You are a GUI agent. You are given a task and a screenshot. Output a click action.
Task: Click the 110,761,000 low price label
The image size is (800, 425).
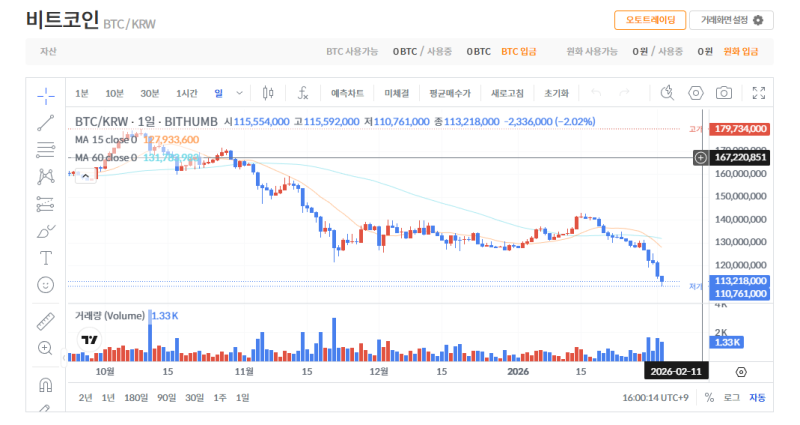(x=740, y=293)
